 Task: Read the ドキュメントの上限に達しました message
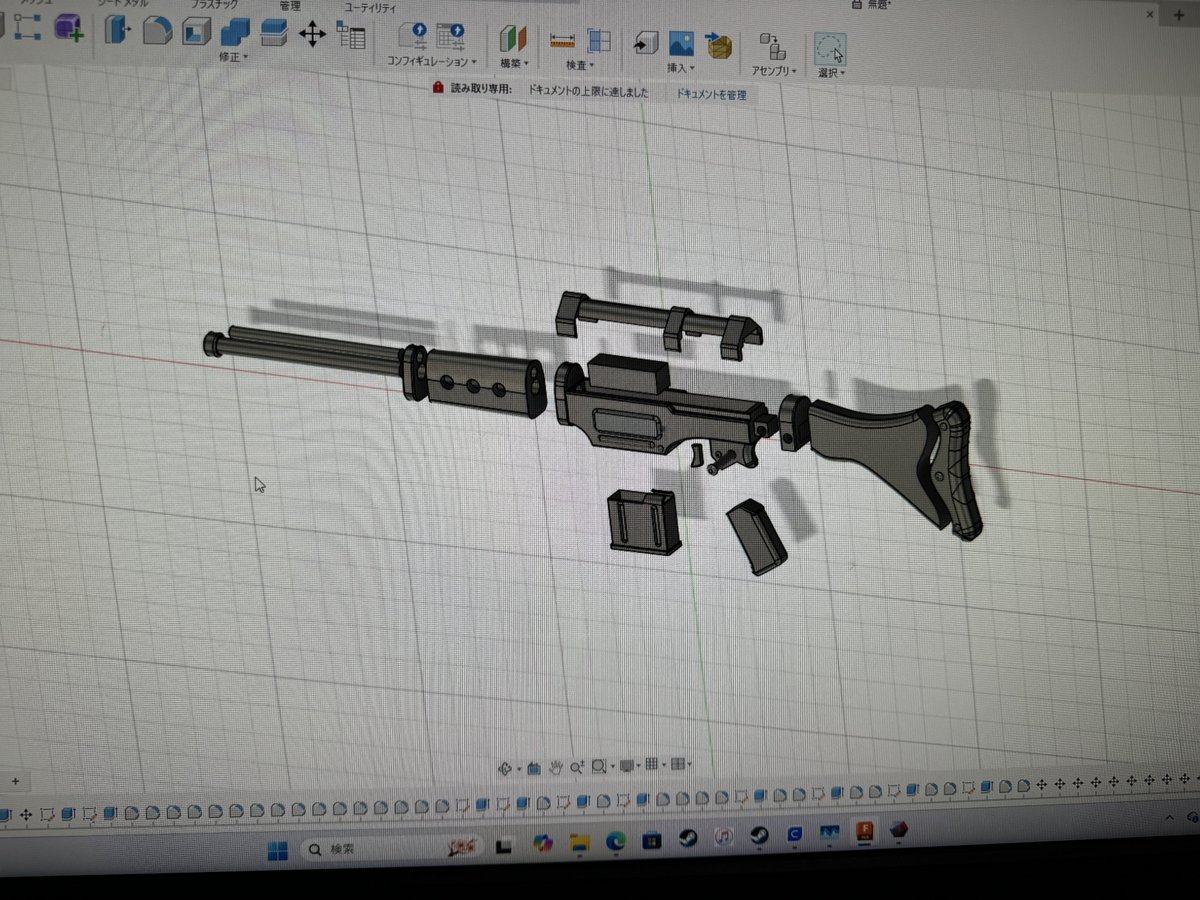[x=588, y=91]
